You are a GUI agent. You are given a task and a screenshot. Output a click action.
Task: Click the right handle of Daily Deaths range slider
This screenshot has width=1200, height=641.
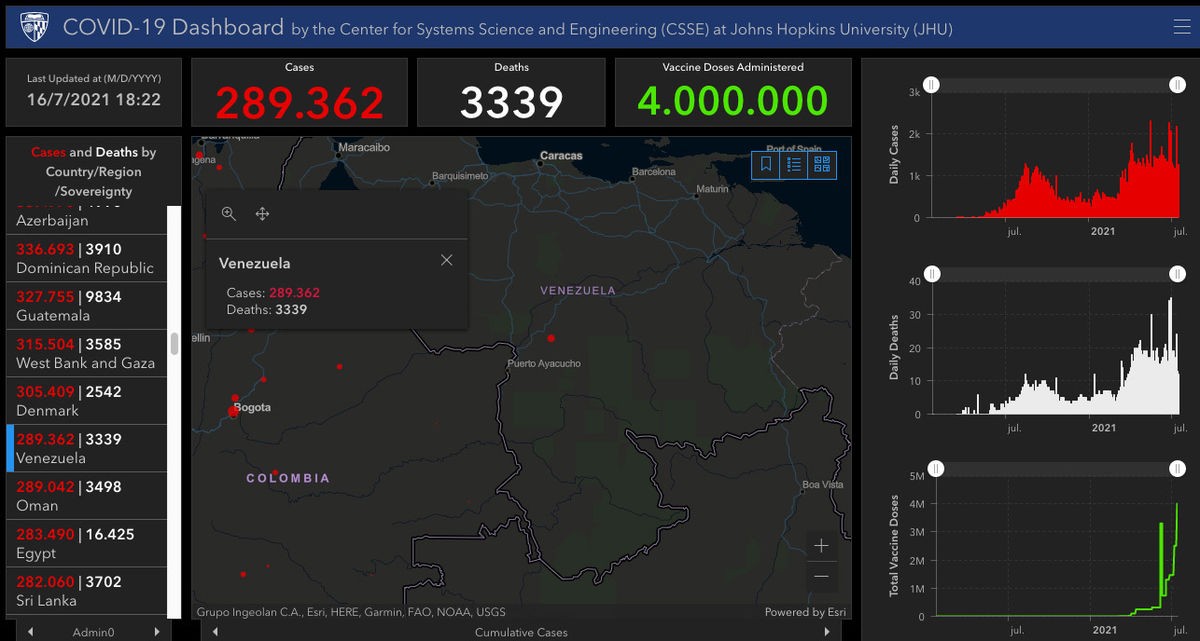point(1178,274)
